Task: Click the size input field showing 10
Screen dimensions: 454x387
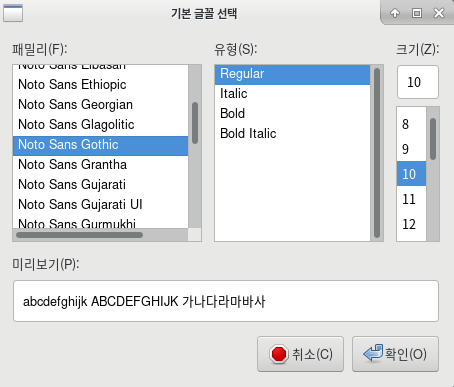Action: [x=418, y=82]
